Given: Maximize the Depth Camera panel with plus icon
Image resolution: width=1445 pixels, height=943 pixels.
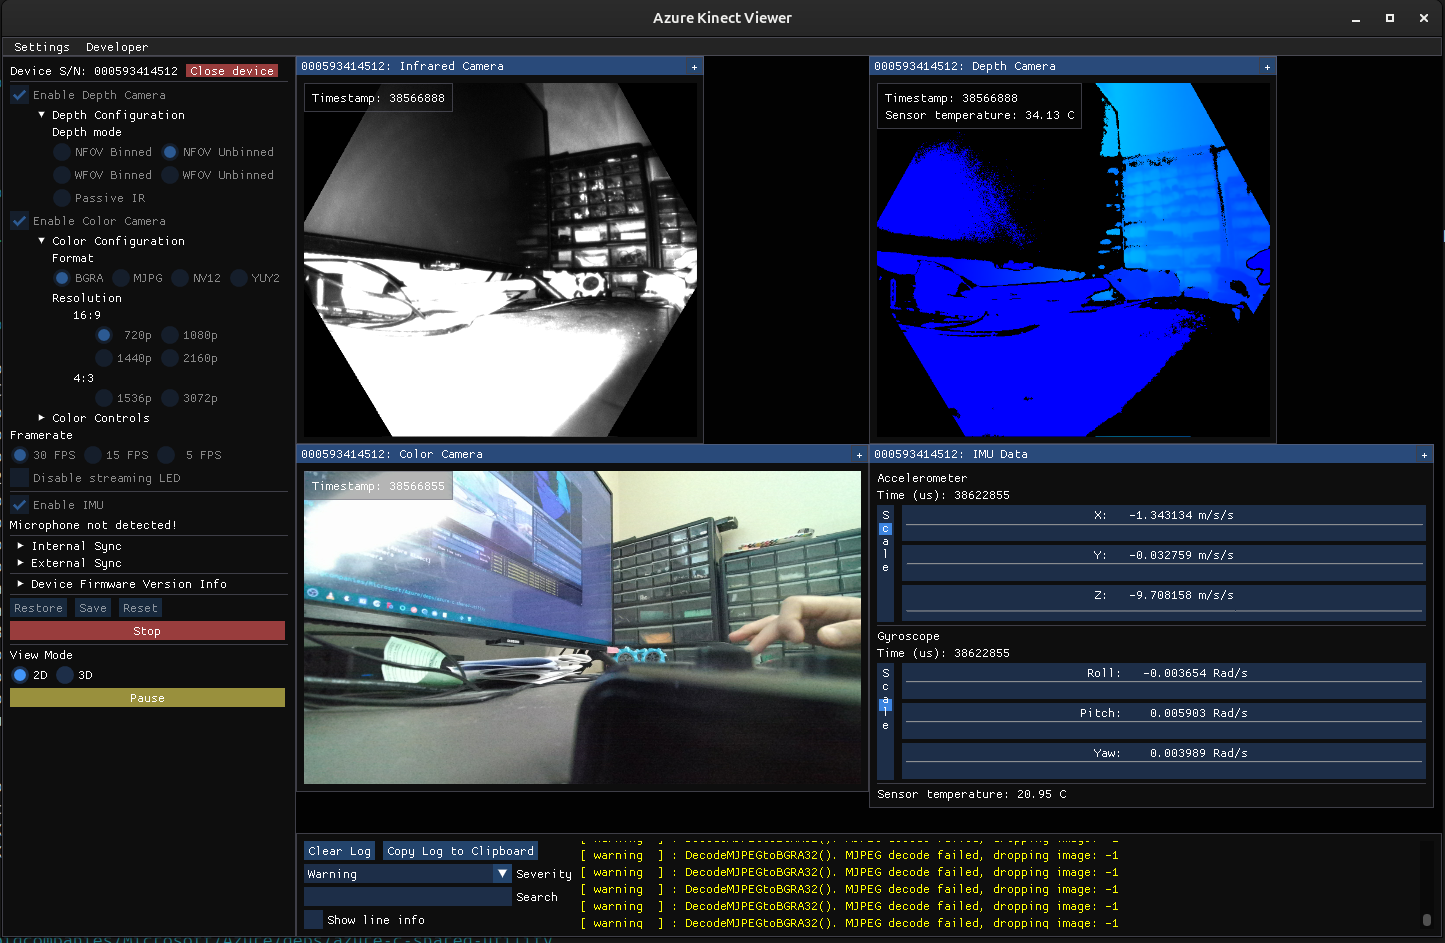Looking at the screenshot, I should [x=1267, y=67].
